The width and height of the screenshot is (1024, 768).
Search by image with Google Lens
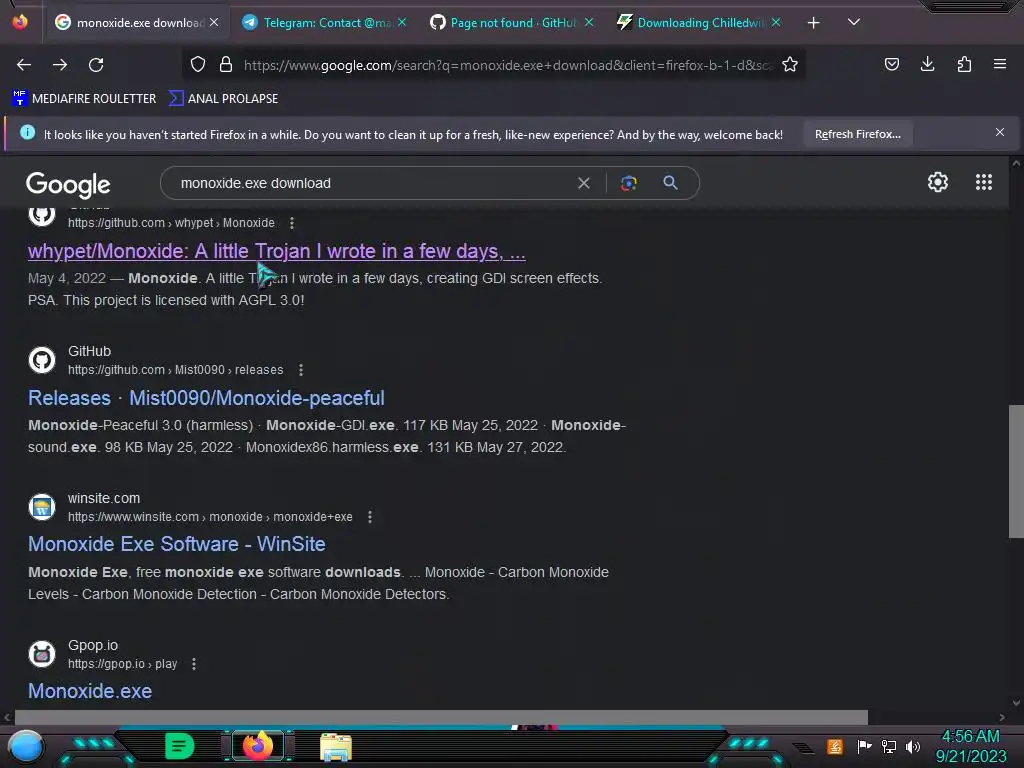628,184
